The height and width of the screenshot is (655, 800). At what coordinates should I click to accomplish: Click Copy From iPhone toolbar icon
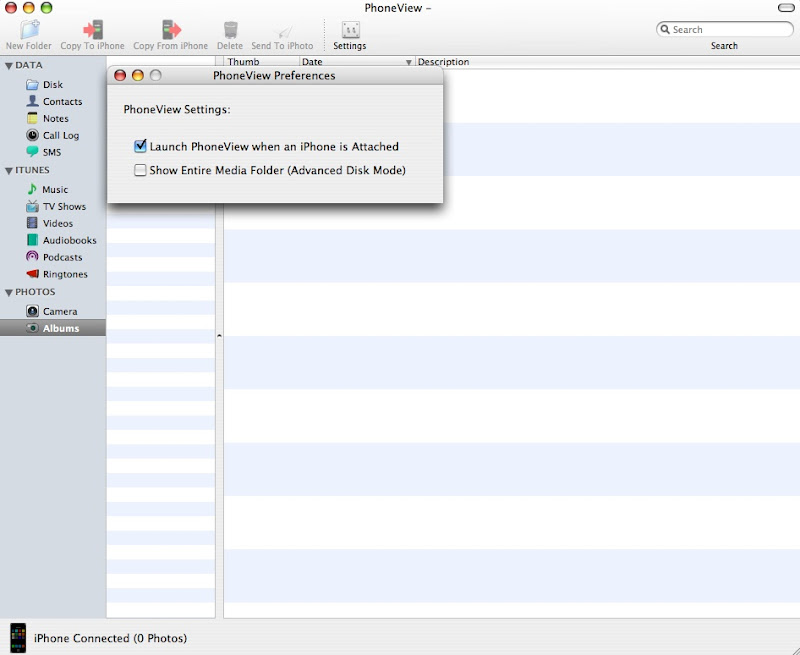point(171,31)
